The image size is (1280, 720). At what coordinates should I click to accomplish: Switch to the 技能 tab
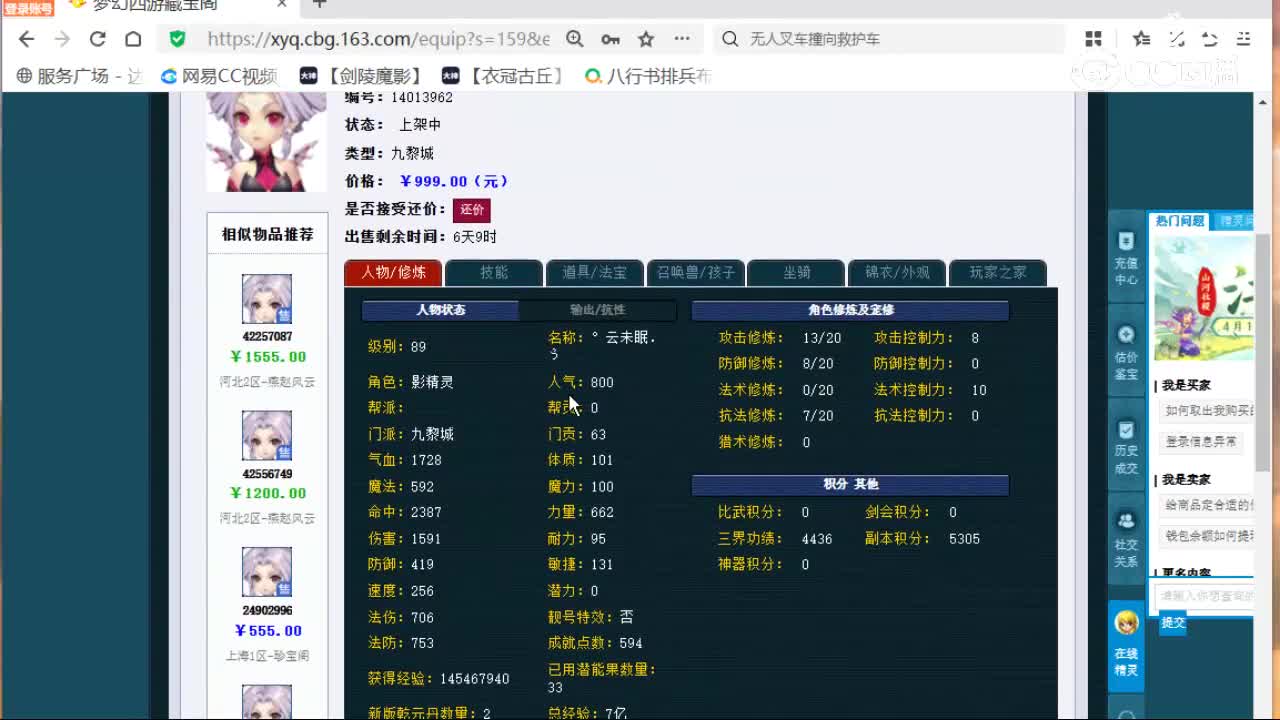(494, 272)
